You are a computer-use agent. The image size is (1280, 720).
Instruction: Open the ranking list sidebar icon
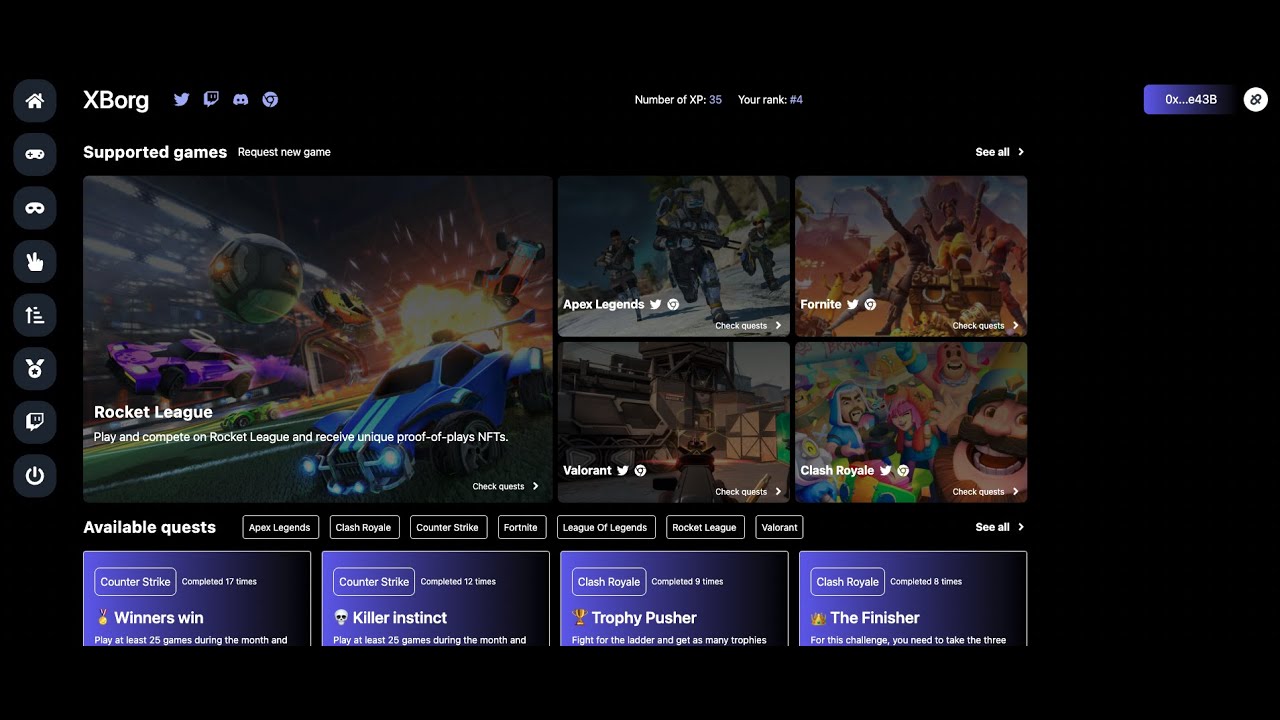(x=35, y=316)
